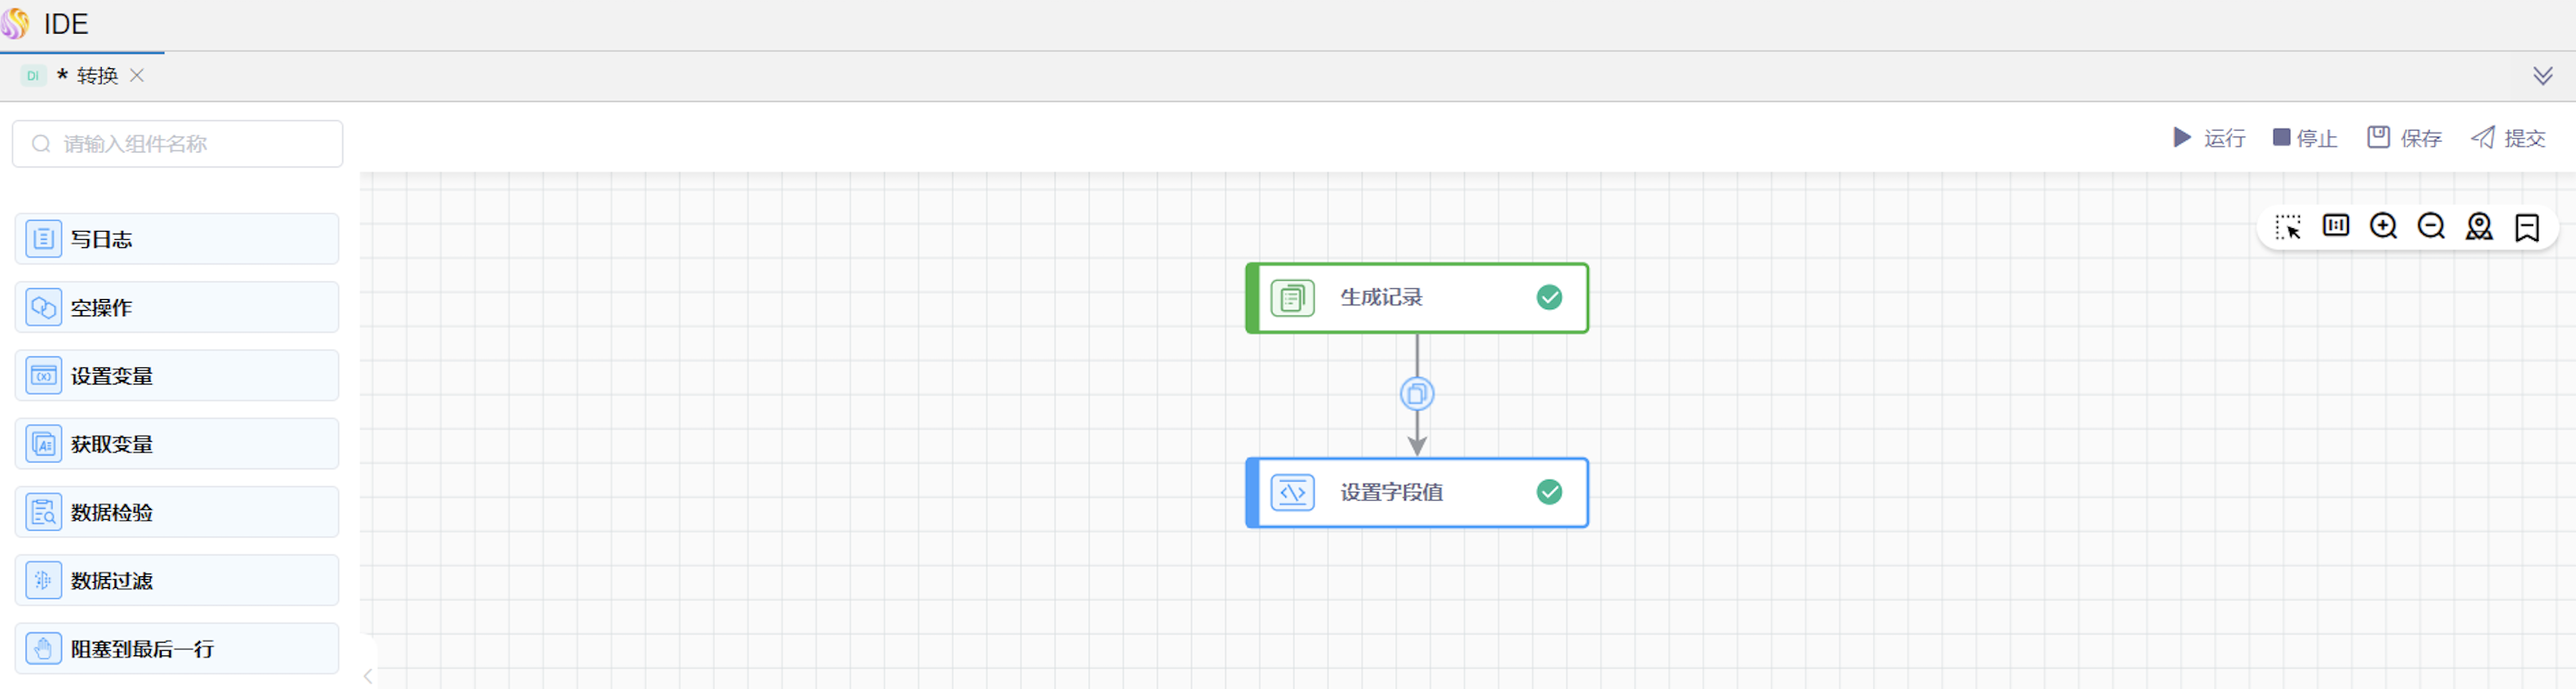
Task: Zoom out on the canvas
Action: [x=2431, y=227]
